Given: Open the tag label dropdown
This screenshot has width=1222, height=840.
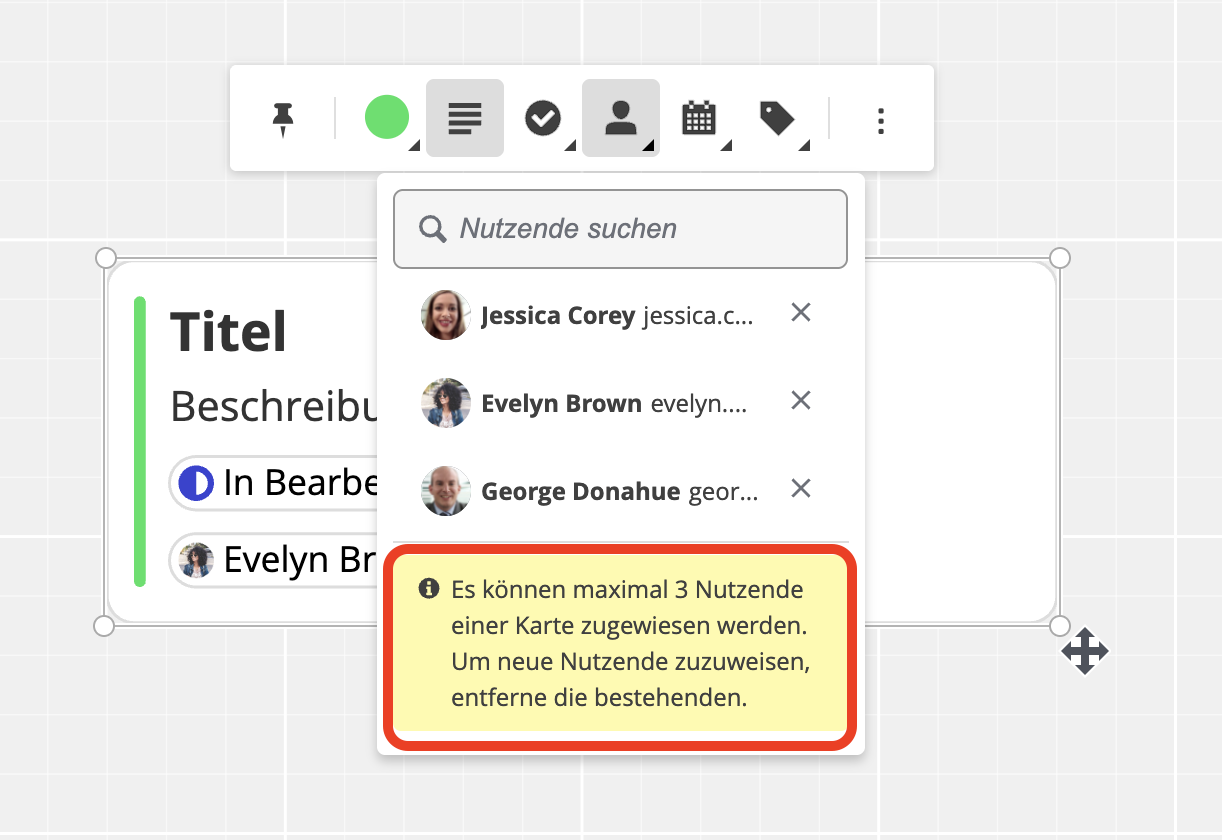Looking at the screenshot, I should pyautogui.click(x=776, y=118).
